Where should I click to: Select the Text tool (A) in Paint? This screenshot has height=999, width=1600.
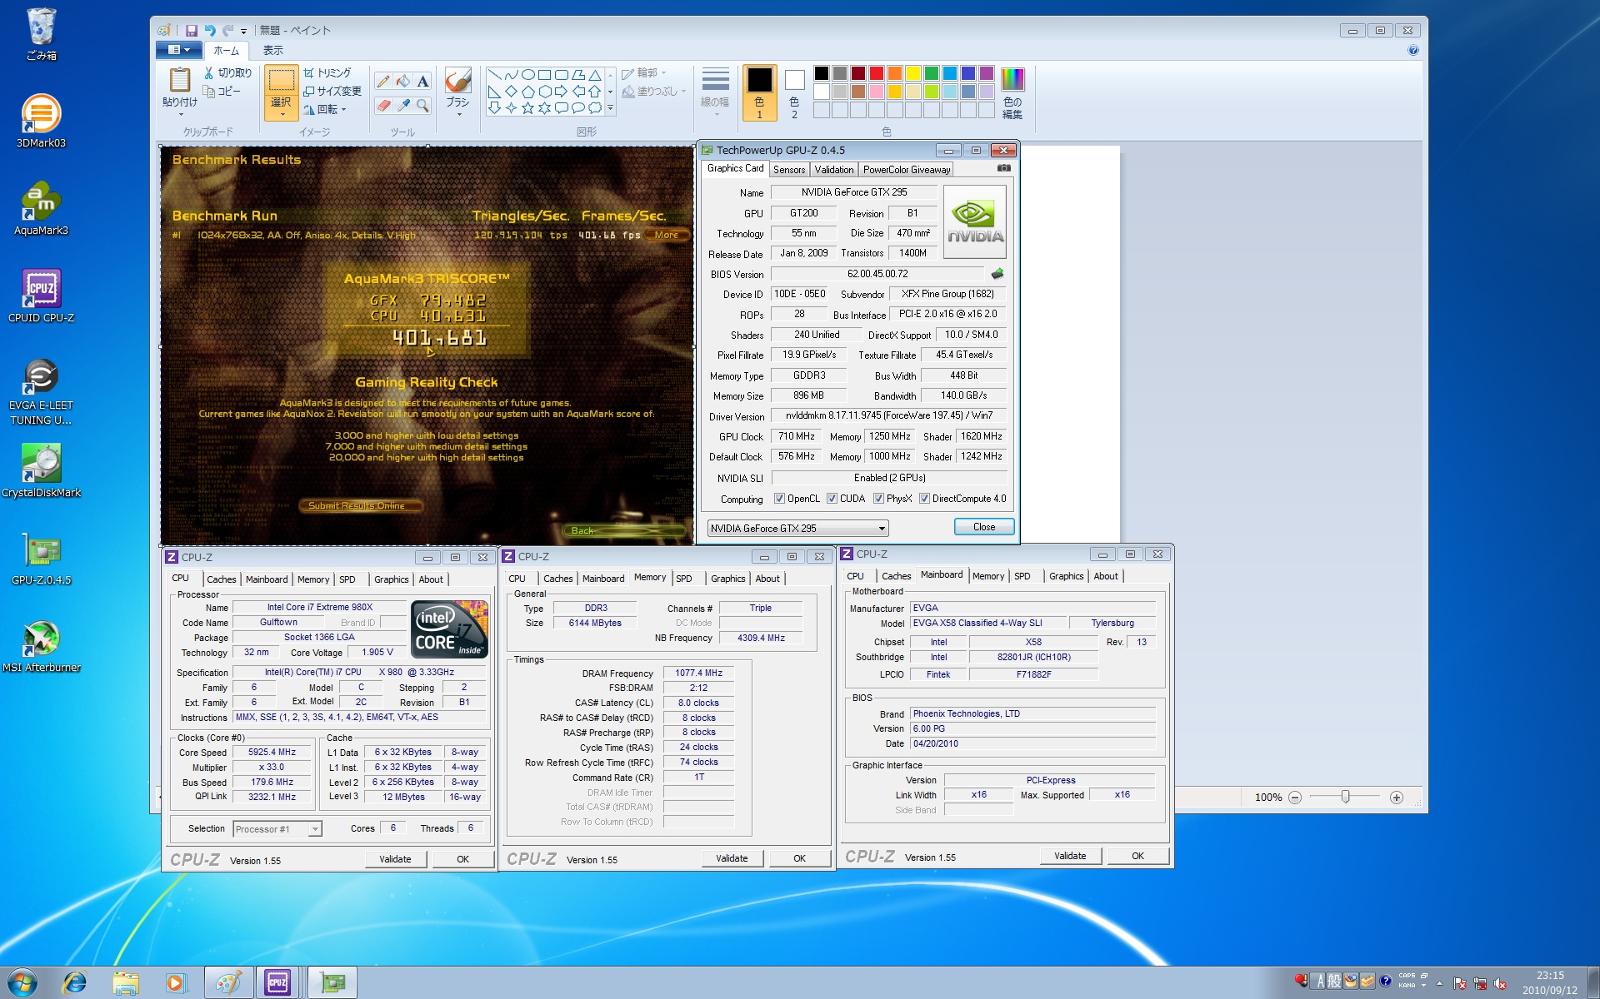click(422, 81)
